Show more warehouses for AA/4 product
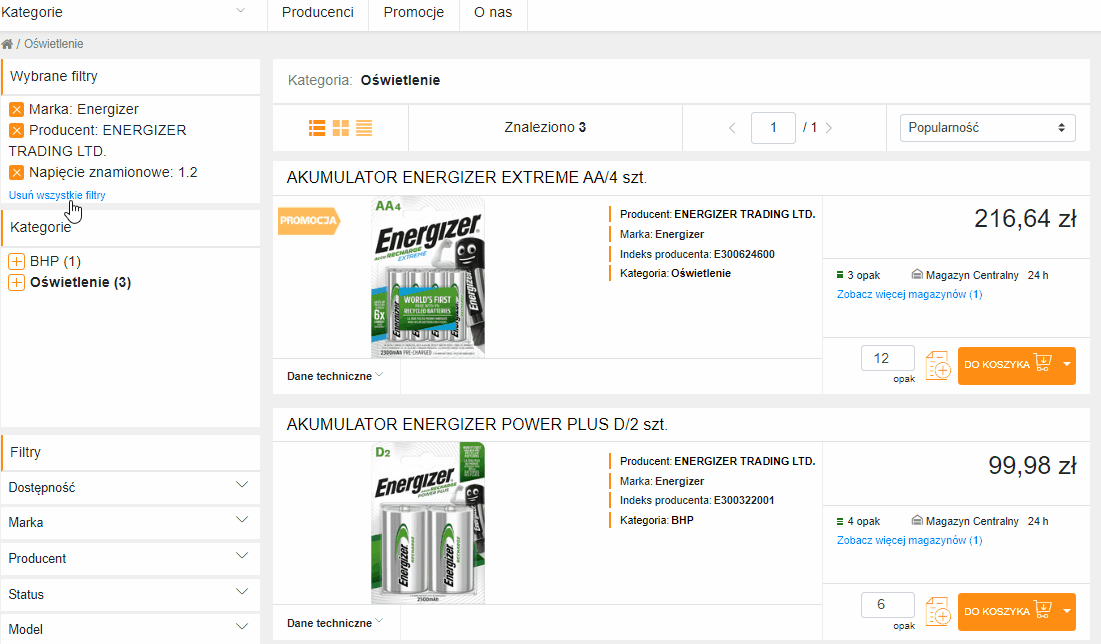This screenshot has width=1101, height=644. click(x=909, y=294)
